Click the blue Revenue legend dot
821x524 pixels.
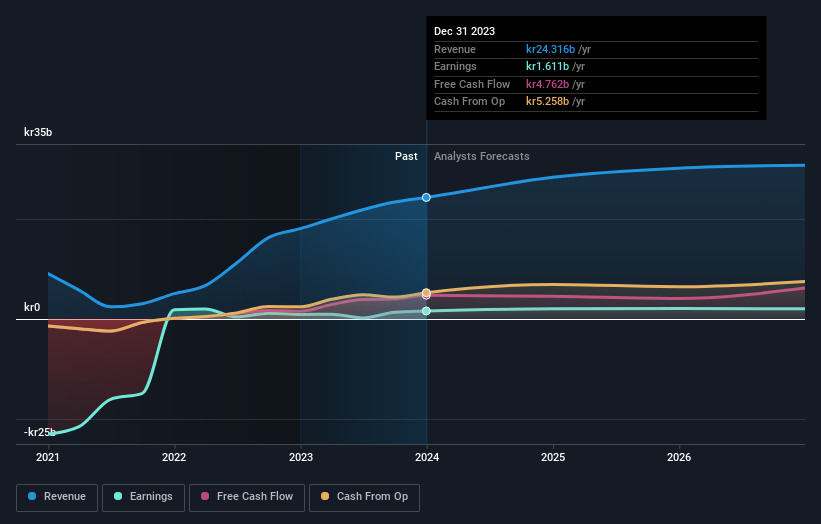click(x=32, y=496)
